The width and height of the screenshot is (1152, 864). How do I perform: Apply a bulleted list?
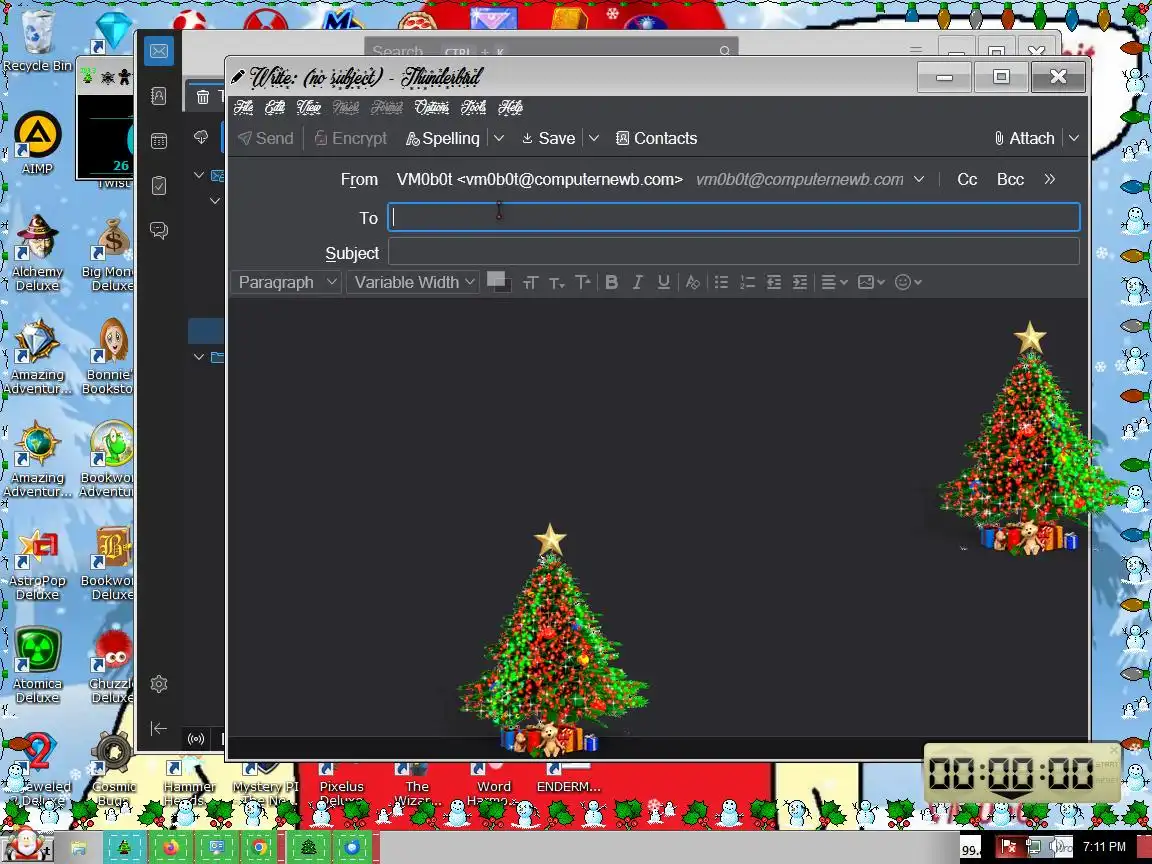[x=721, y=282]
